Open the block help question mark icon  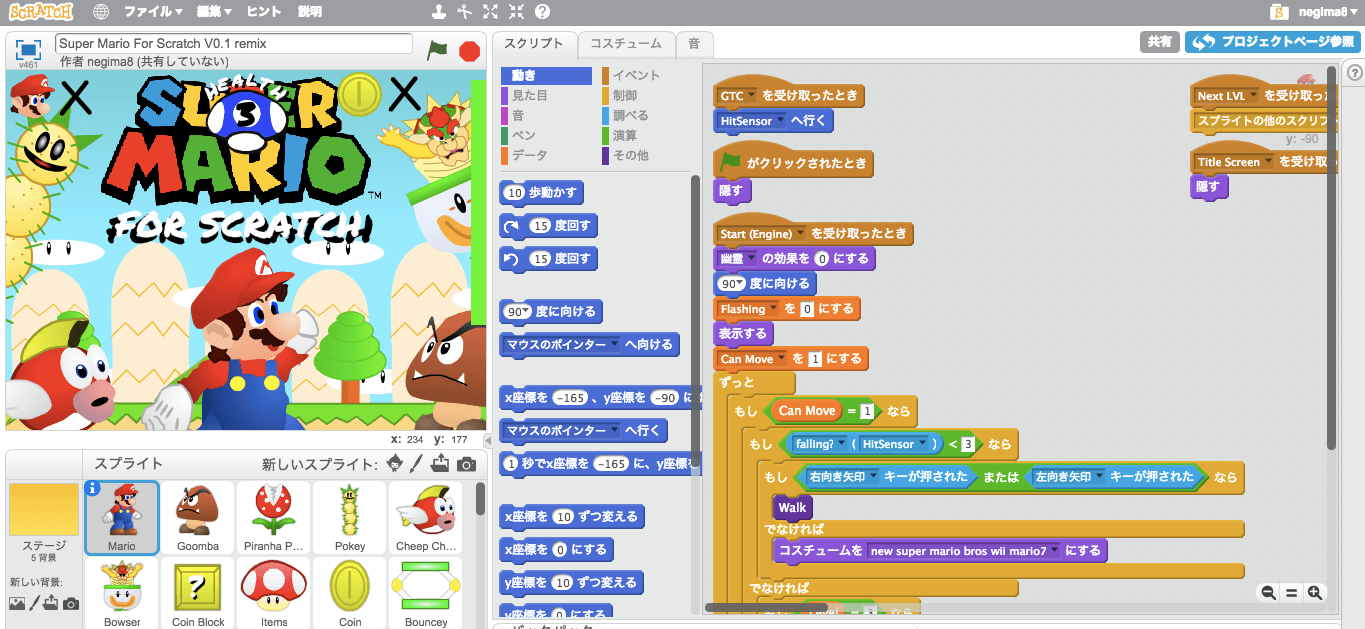click(x=542, y=13)
